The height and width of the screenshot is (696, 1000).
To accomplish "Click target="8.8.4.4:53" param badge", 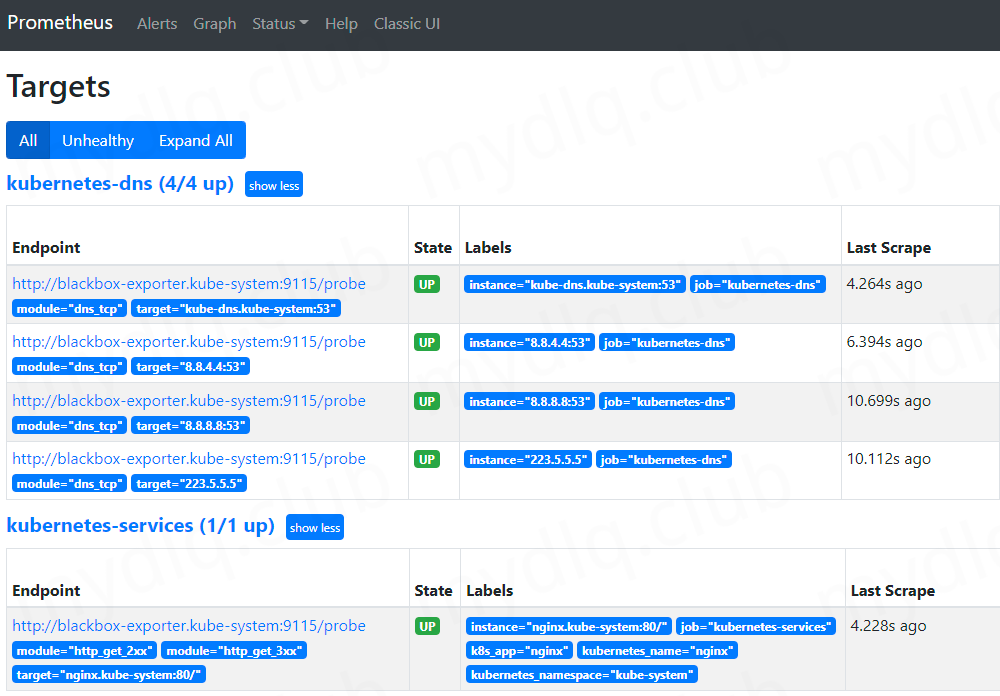I will pyautogui.click(x=190, y=367).
